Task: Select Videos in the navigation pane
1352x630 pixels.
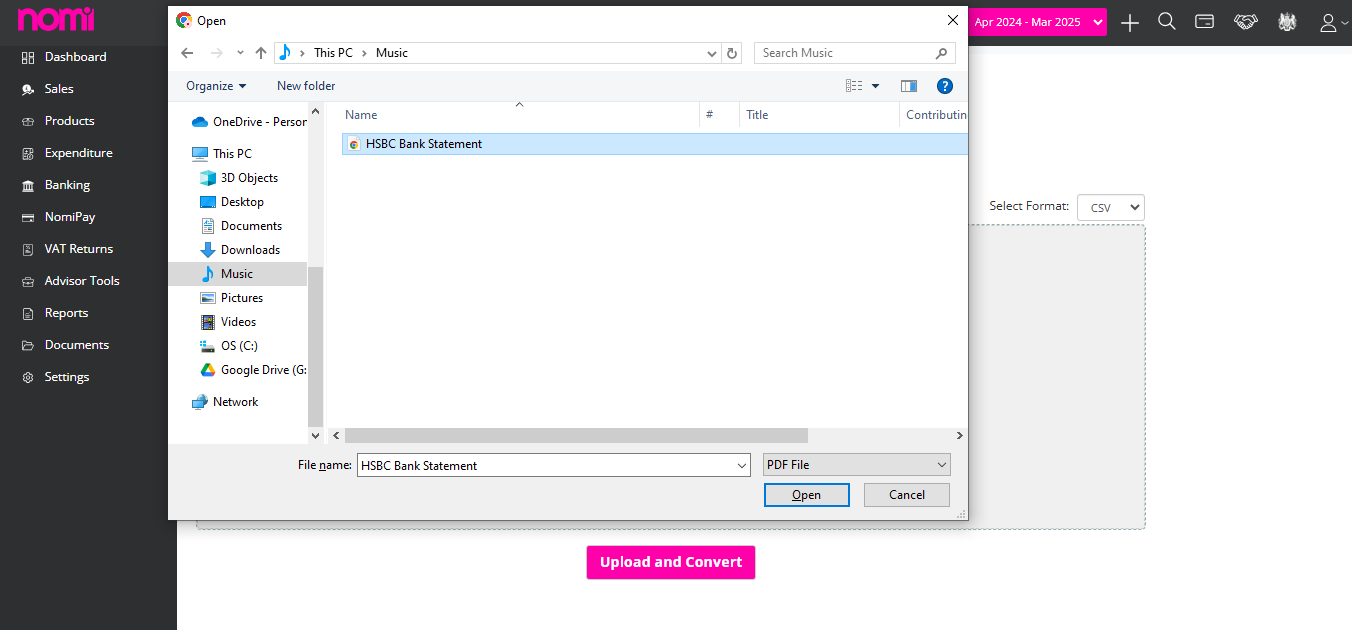Action: click(x=229, y=322)
